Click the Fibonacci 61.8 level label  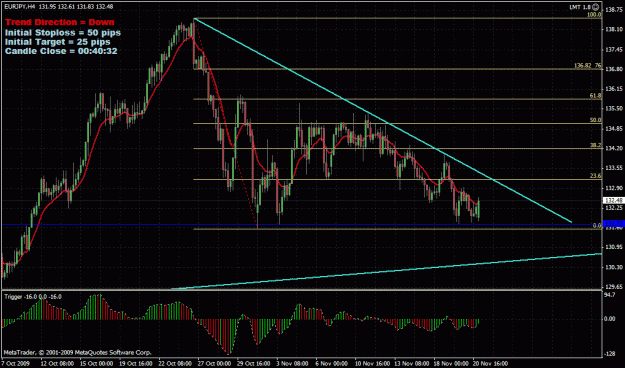pos(596,96)
